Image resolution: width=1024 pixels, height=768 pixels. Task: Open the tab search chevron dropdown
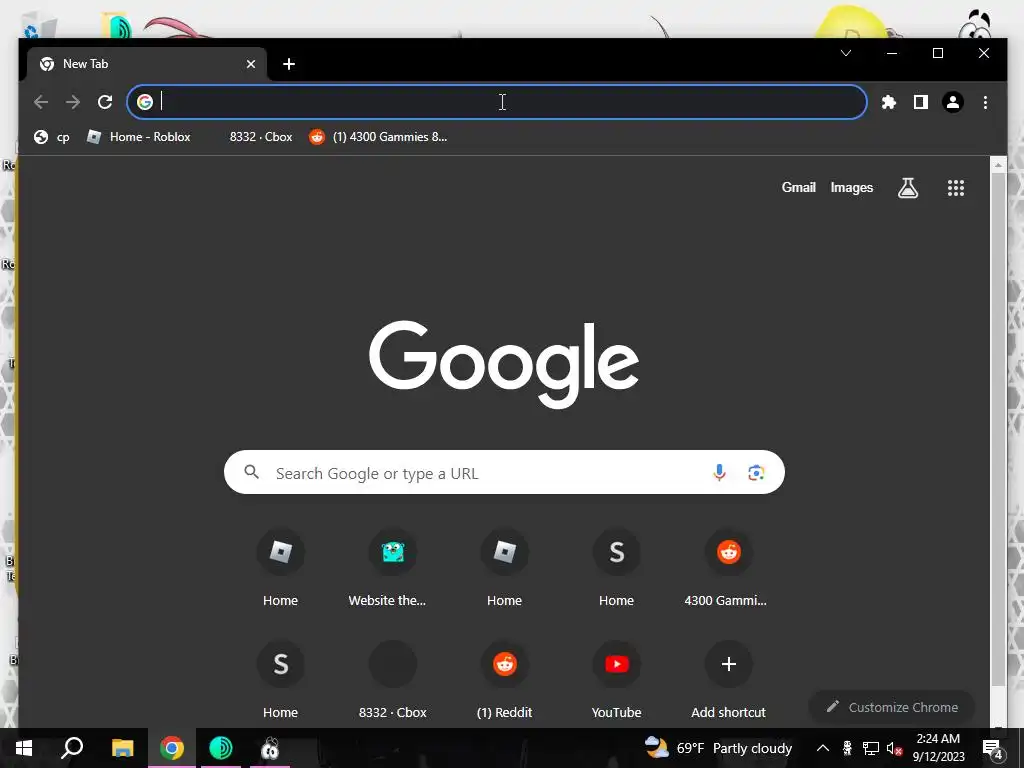point(846,53)
